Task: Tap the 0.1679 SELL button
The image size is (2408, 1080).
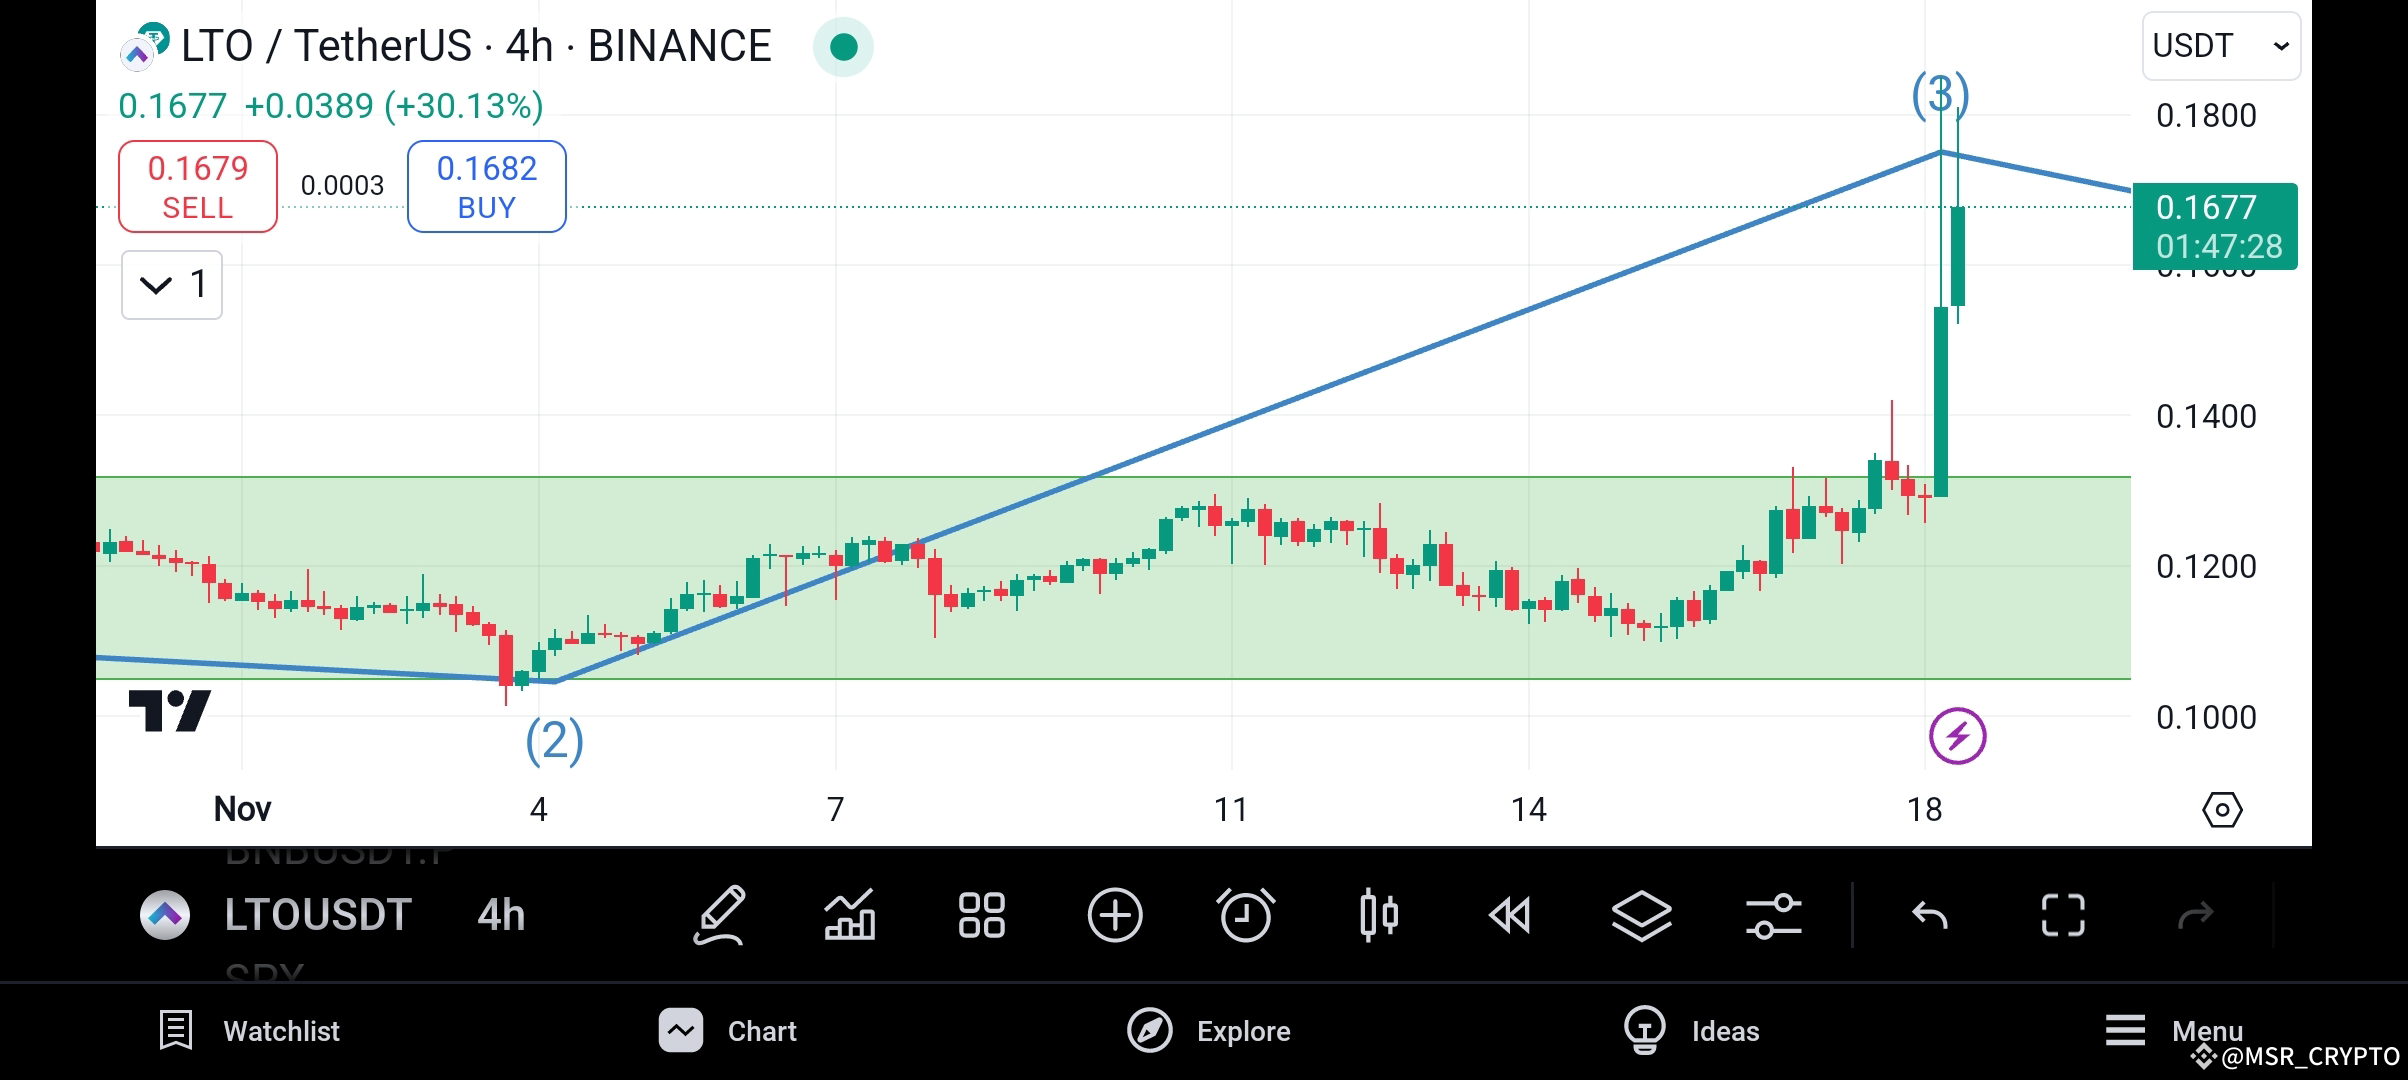Action: [198, 187]
